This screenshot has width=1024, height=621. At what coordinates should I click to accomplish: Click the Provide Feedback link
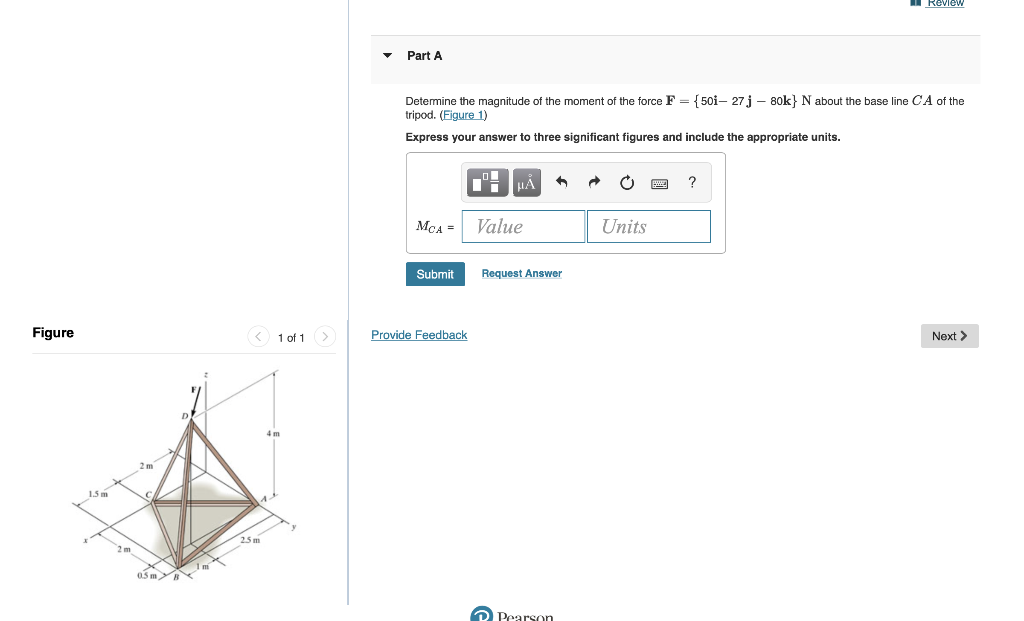[x=419, y=335]
